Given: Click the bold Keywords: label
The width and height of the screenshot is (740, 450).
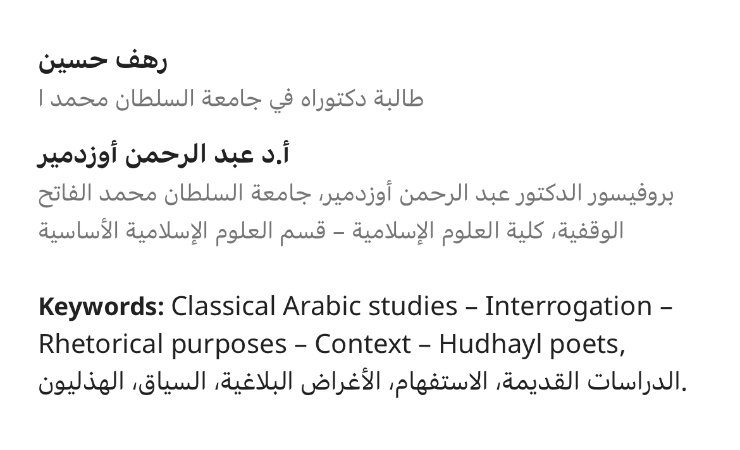Looking at the screenshot, I should point(101,306).
